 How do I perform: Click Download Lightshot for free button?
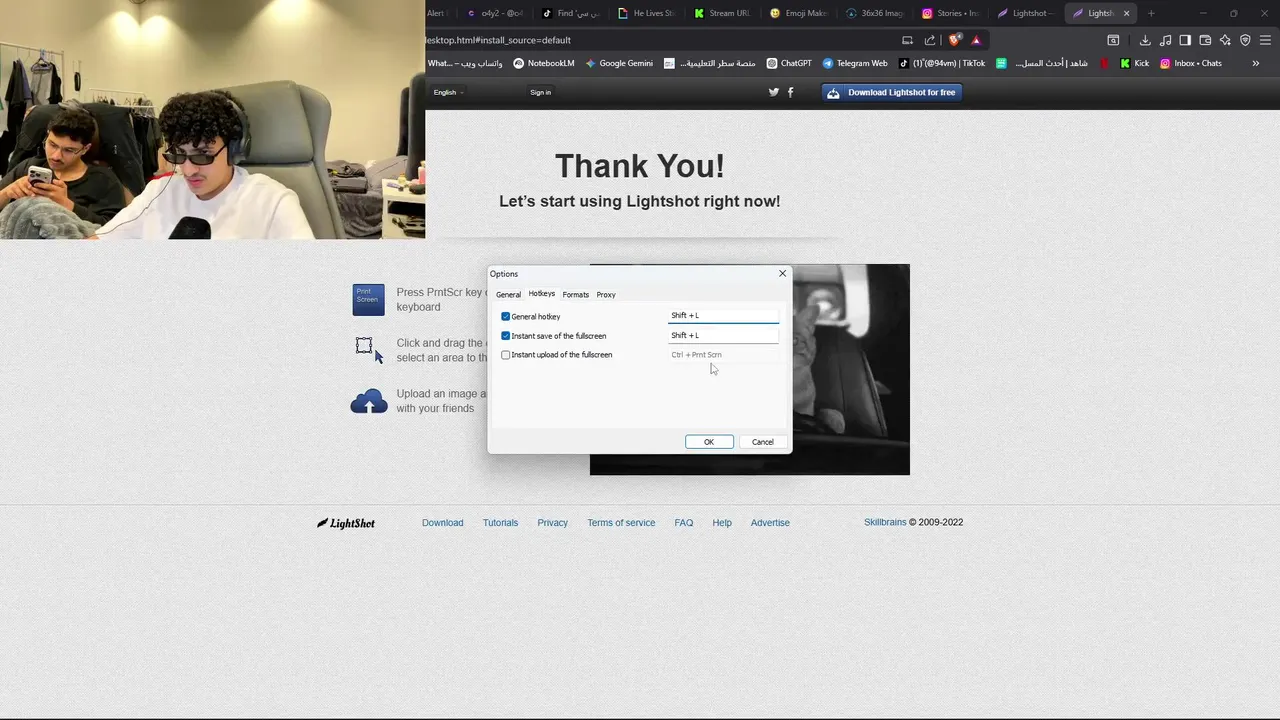(891, 92)
